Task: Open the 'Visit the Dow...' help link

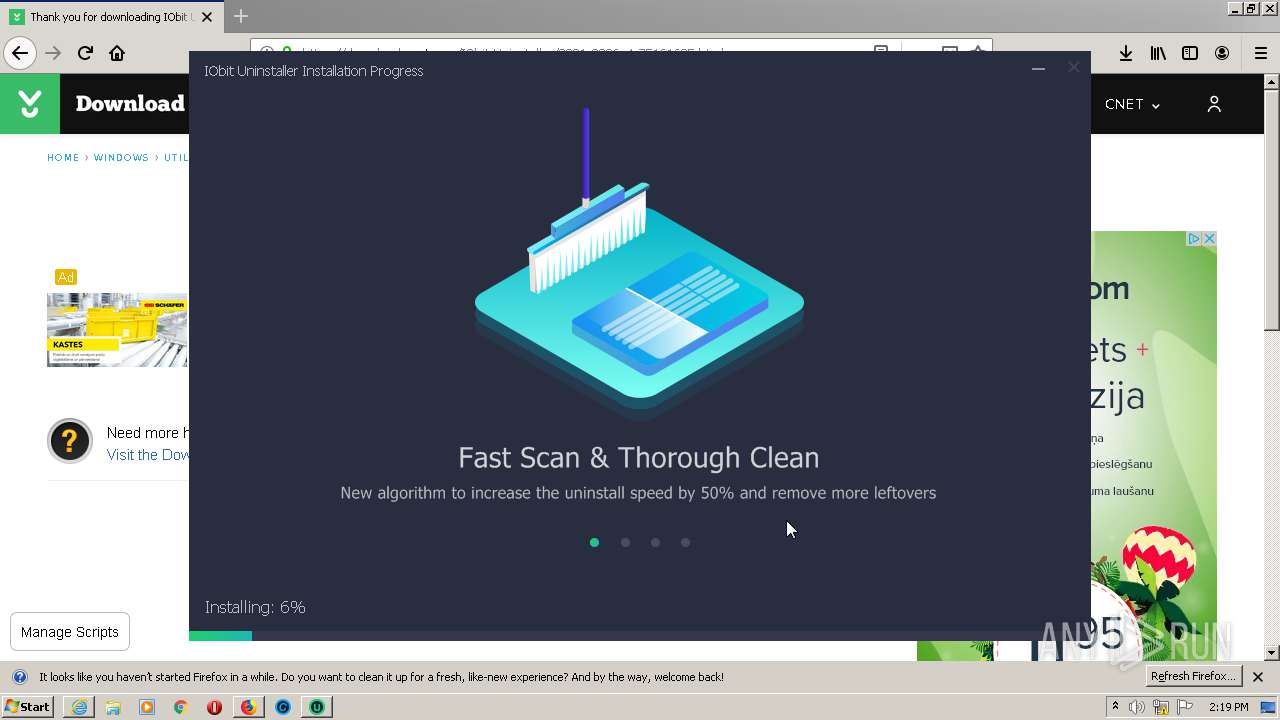Action: tap(148, 455)
